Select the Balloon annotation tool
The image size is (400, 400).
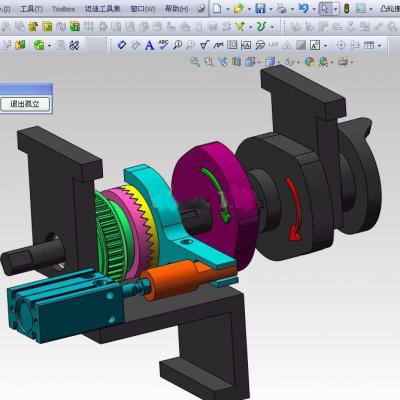click(x=260, y=45)
